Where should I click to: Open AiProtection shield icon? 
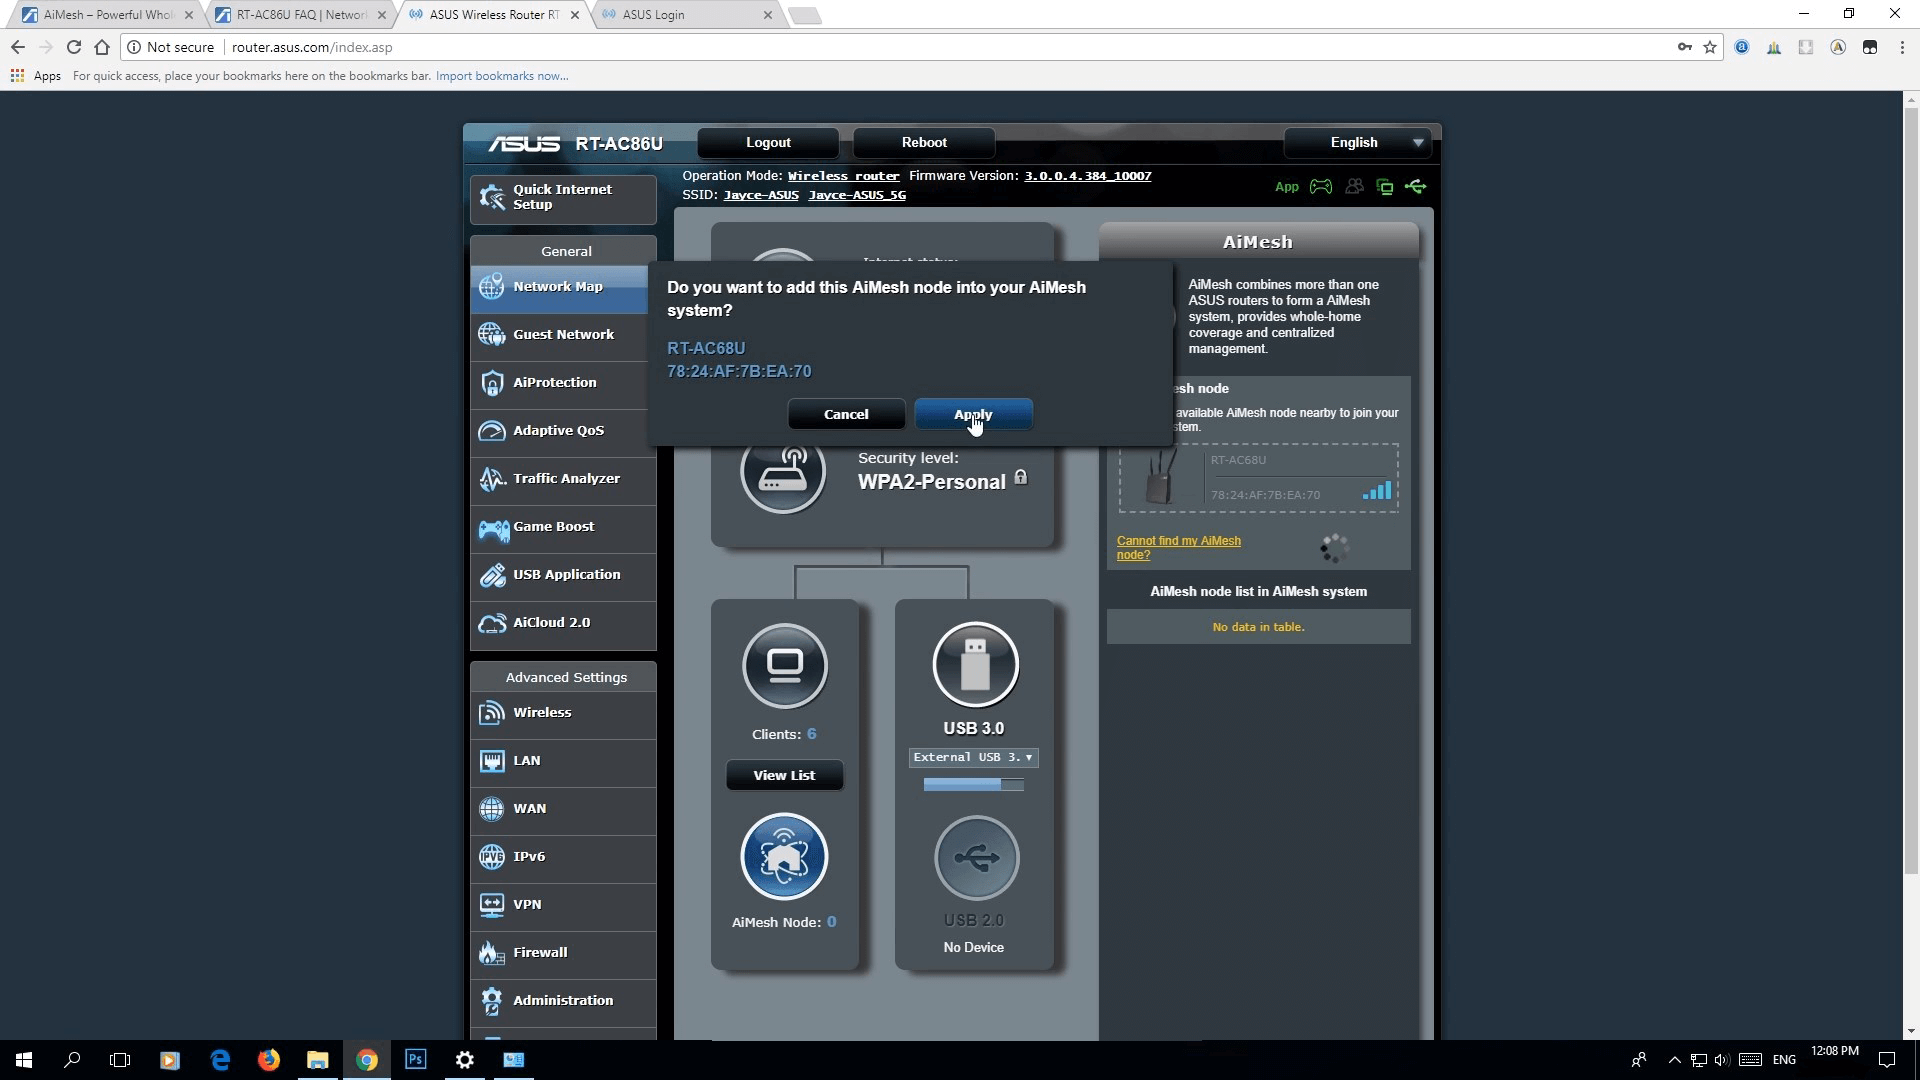491,383
